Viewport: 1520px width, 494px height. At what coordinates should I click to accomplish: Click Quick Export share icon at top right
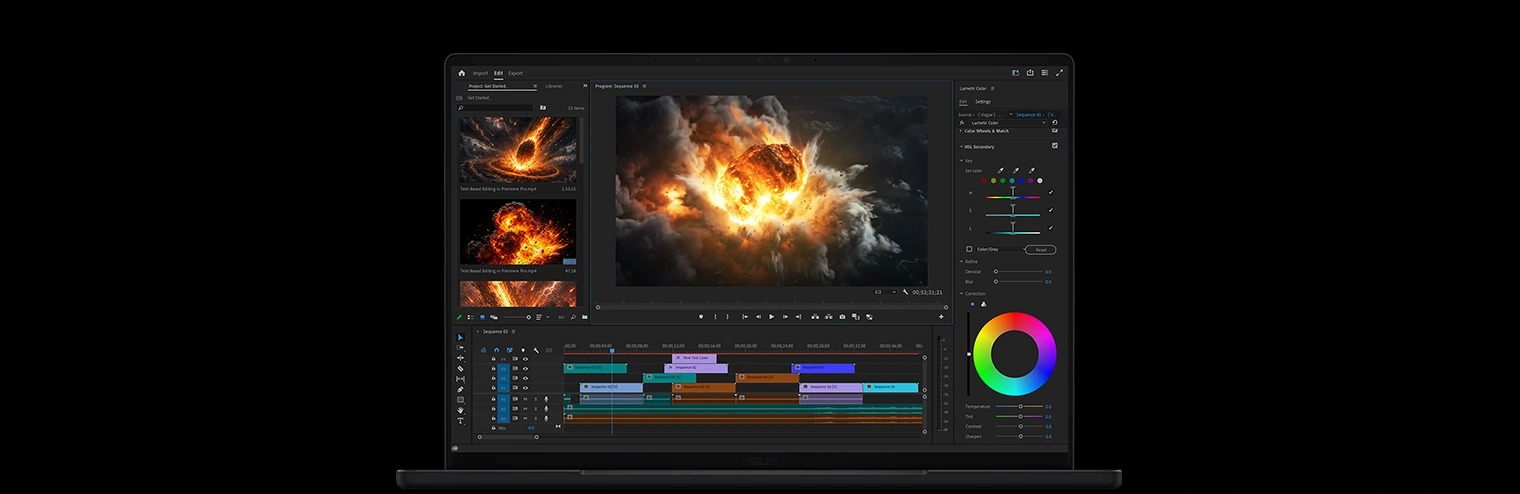coord(1030,73)
